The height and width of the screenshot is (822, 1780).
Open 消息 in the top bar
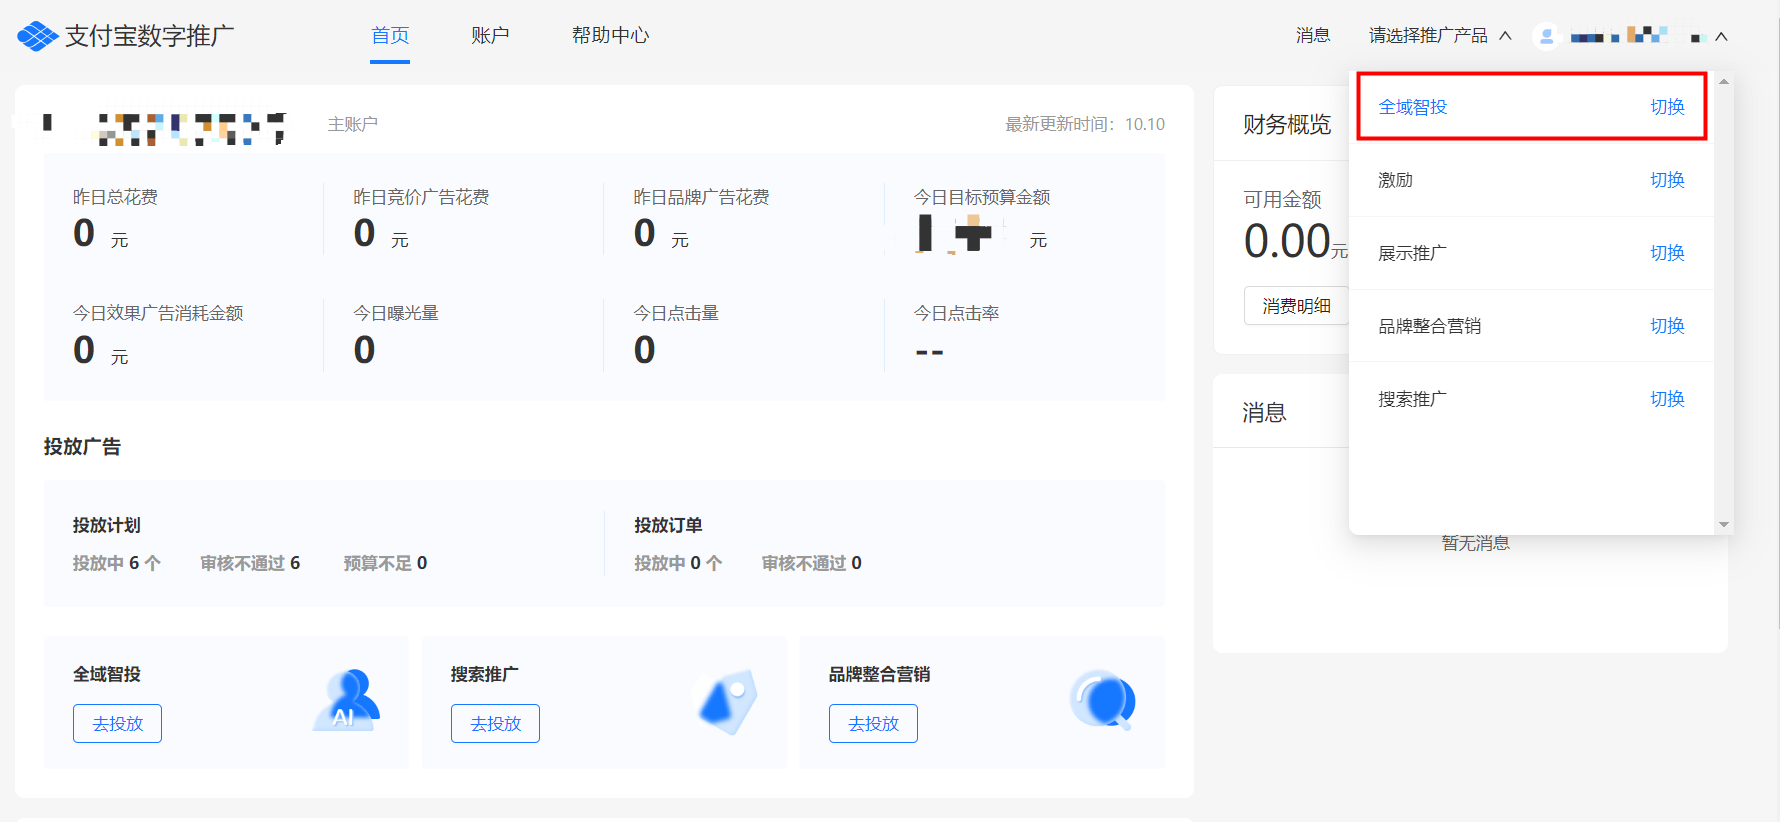point(1313,36)
